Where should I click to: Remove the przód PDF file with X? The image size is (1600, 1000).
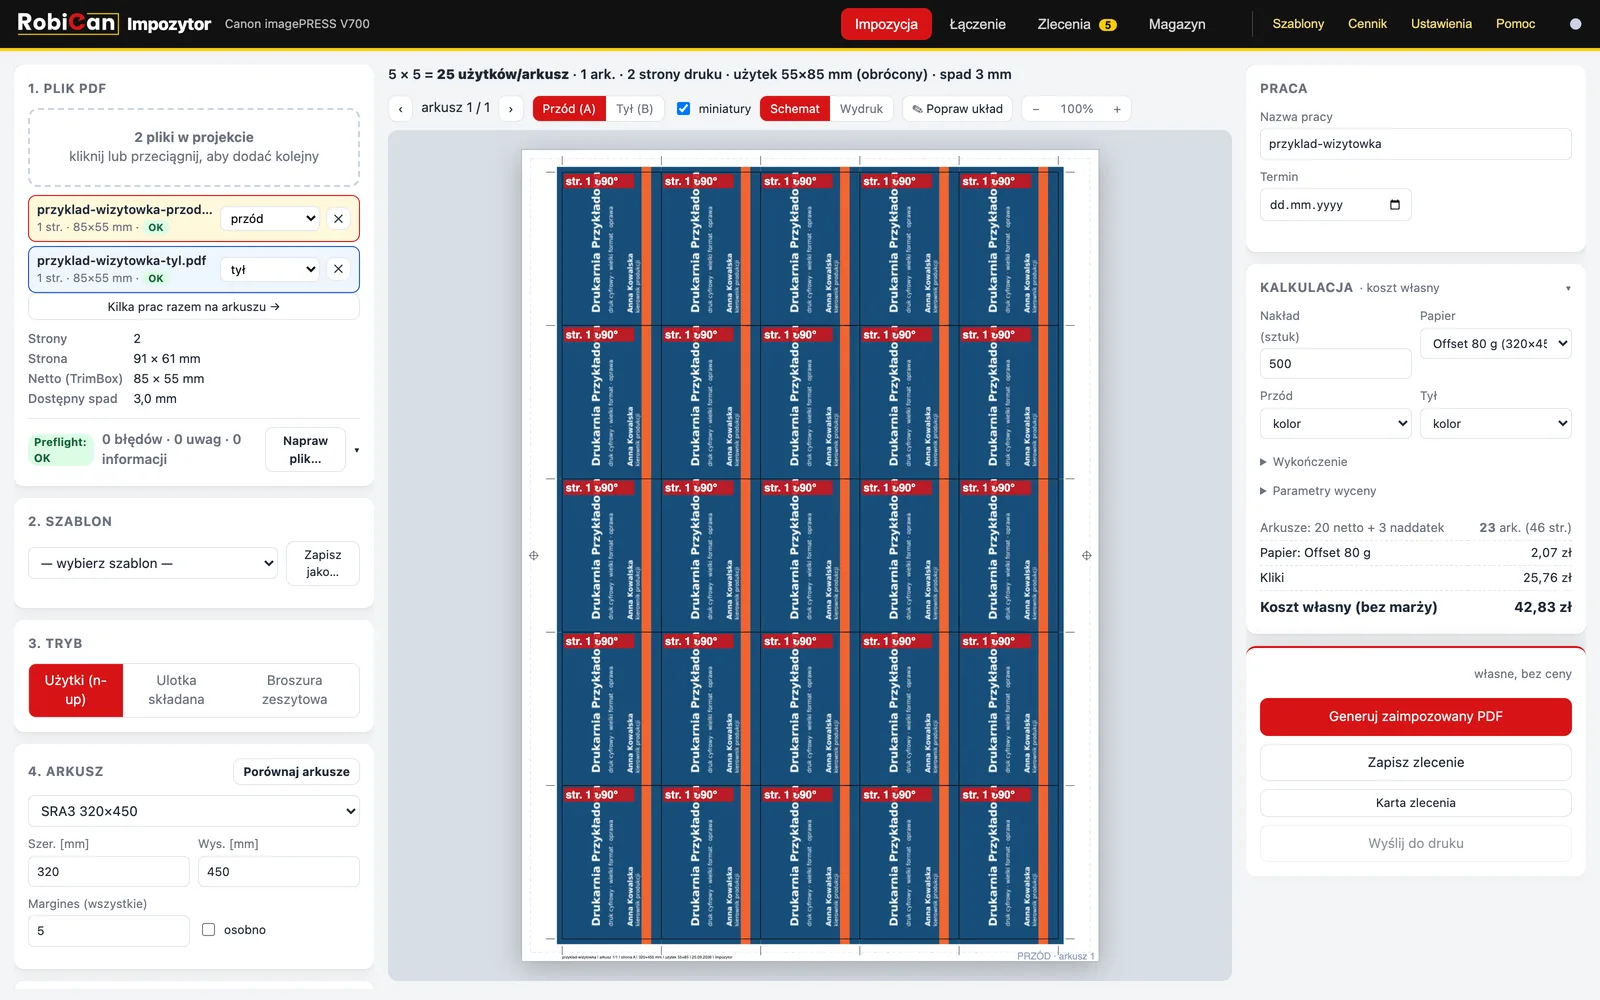[x=338, y=218]
